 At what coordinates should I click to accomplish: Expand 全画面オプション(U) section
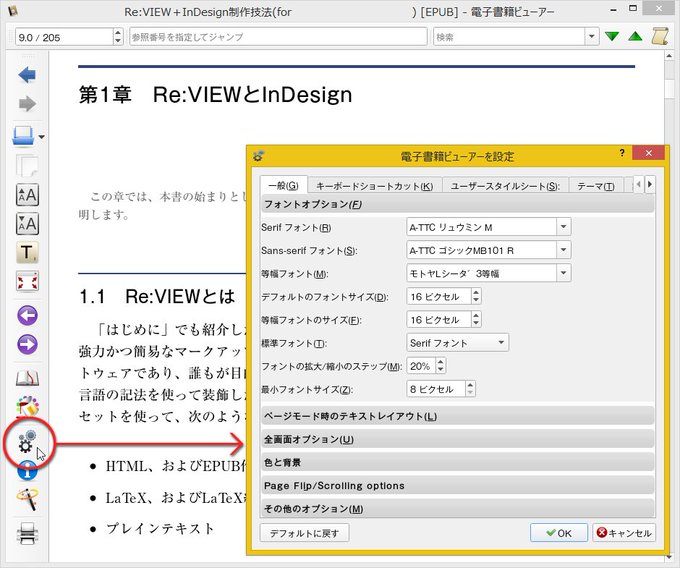pos(457,439)
